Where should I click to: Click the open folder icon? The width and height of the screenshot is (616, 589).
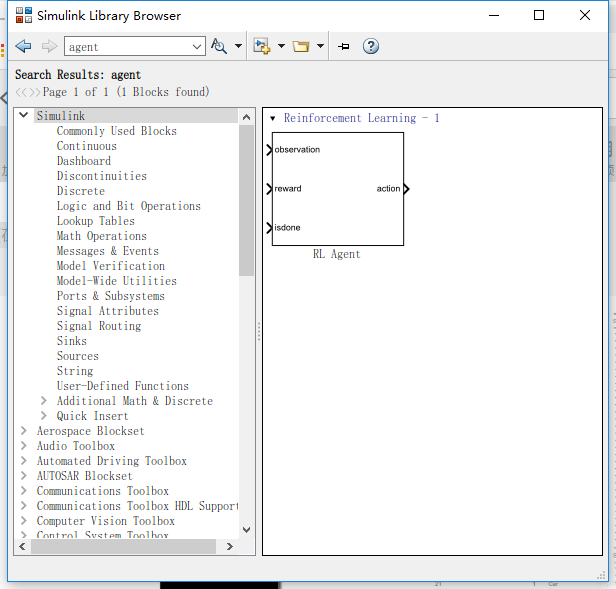click(301, 46)
